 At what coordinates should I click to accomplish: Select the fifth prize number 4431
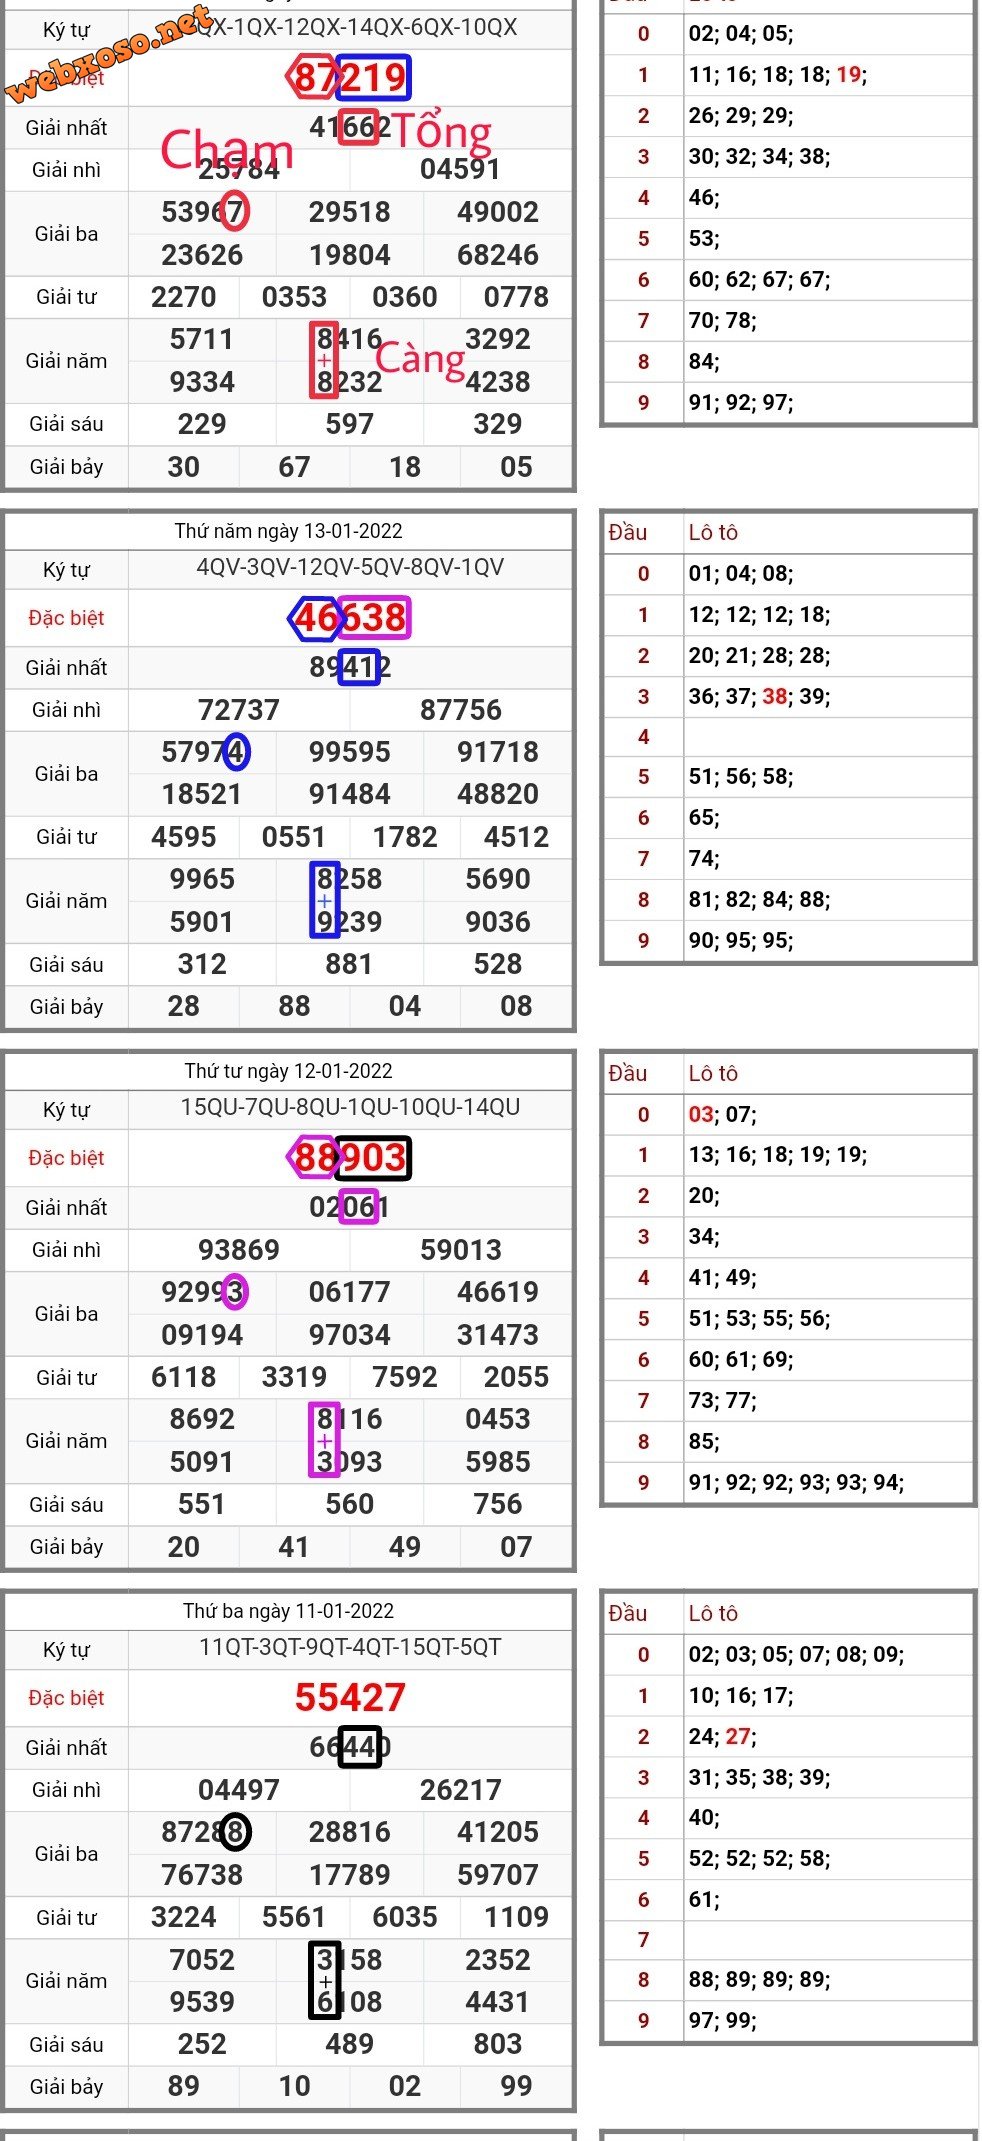[498, 2002]
